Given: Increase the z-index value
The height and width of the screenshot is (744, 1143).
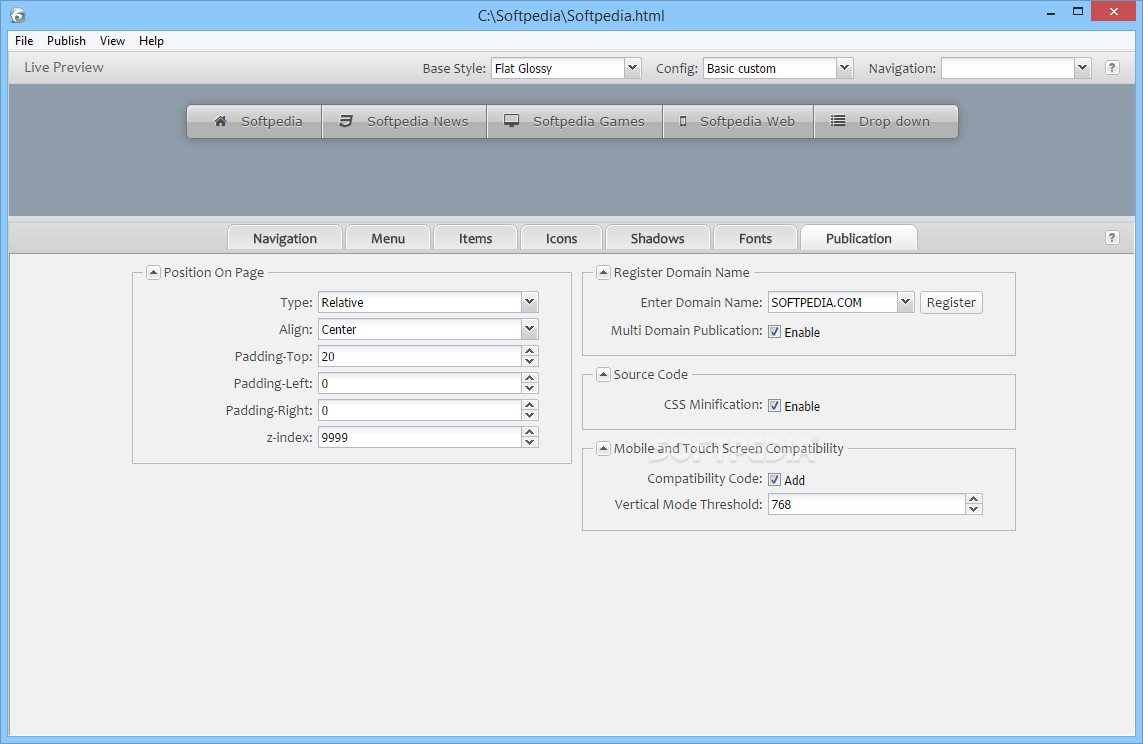Looking at the screenshot, I should click(x=530, y=432).
